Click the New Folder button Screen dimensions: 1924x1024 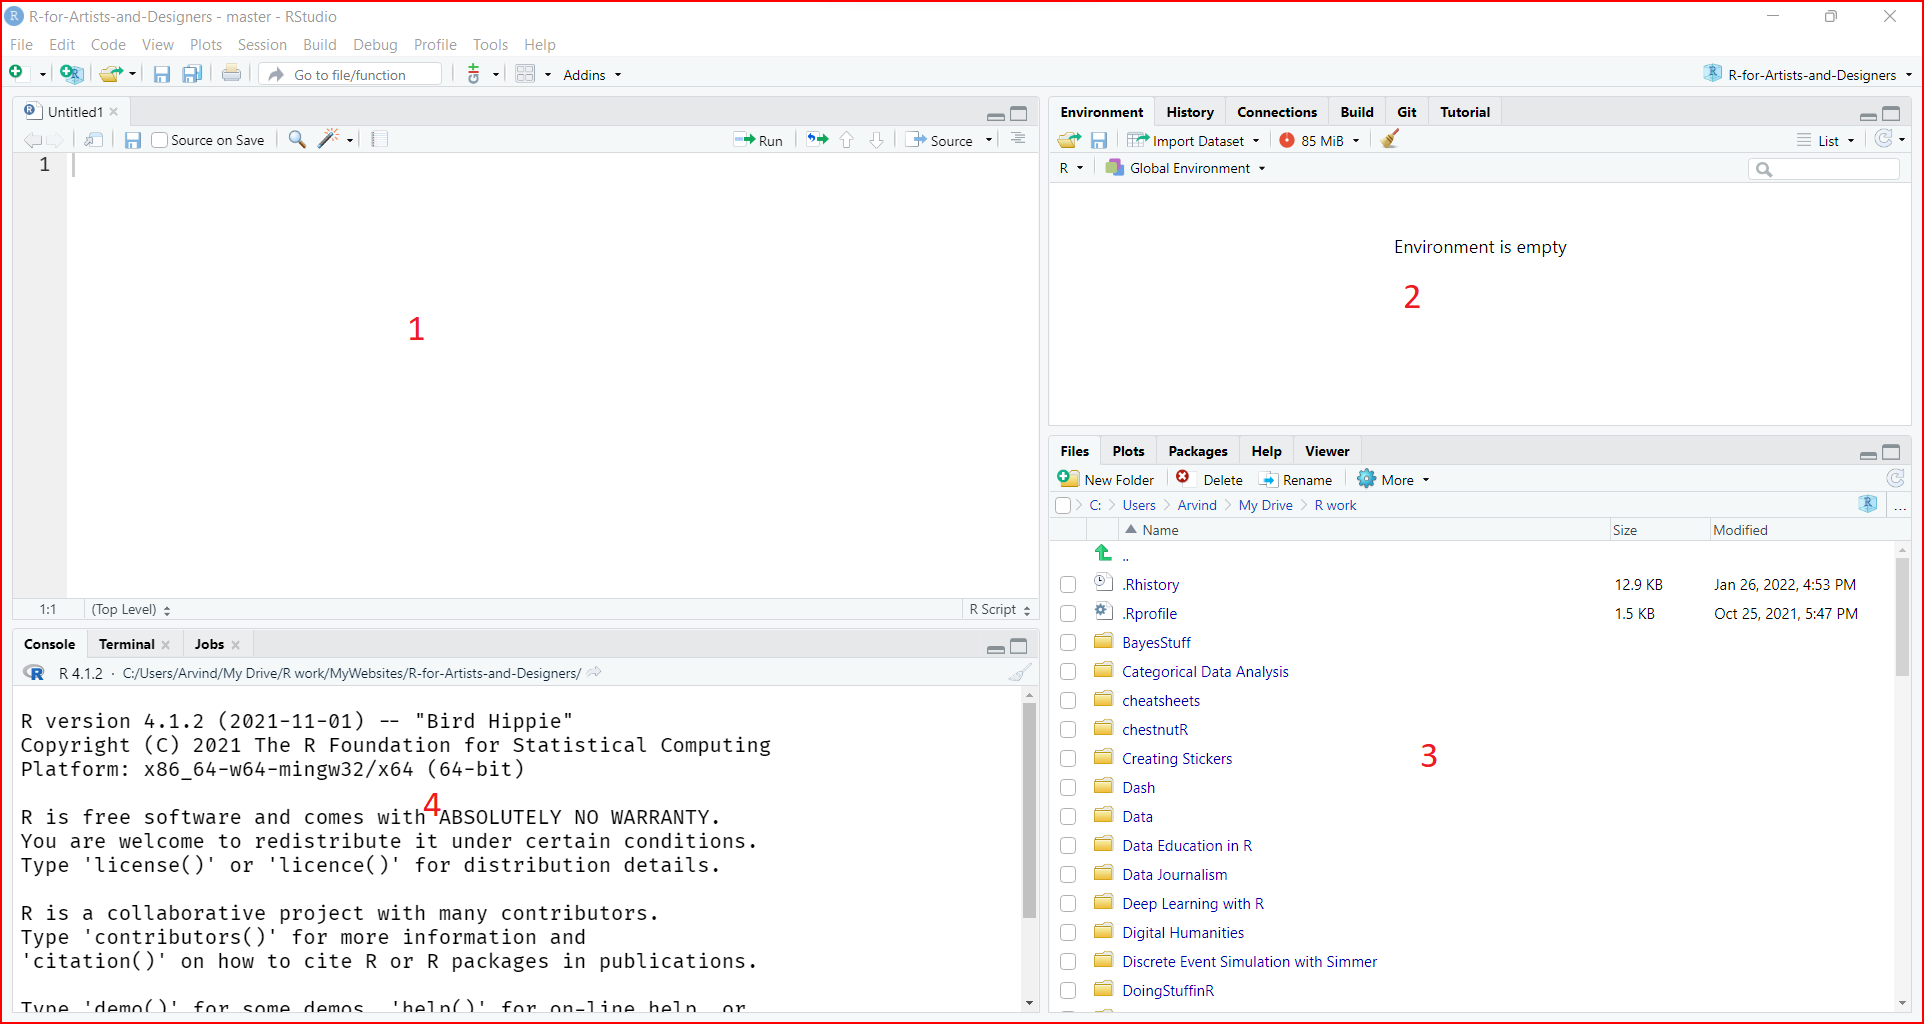pos(1107,480)
